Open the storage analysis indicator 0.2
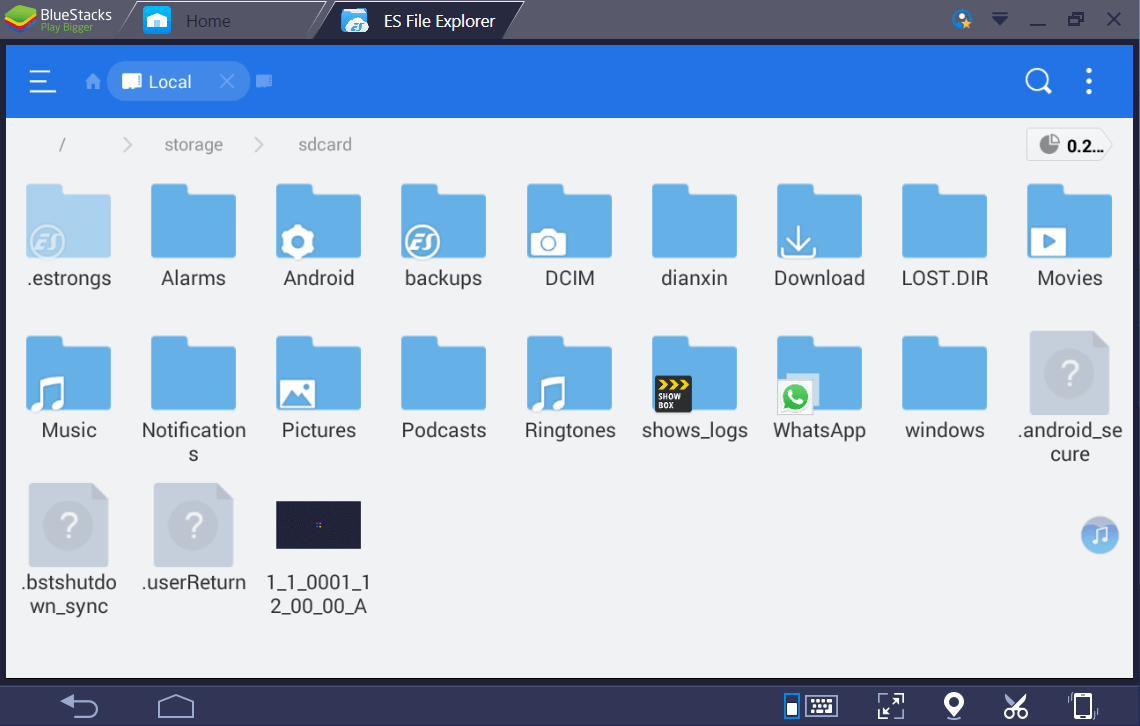 pos(1069,145)
